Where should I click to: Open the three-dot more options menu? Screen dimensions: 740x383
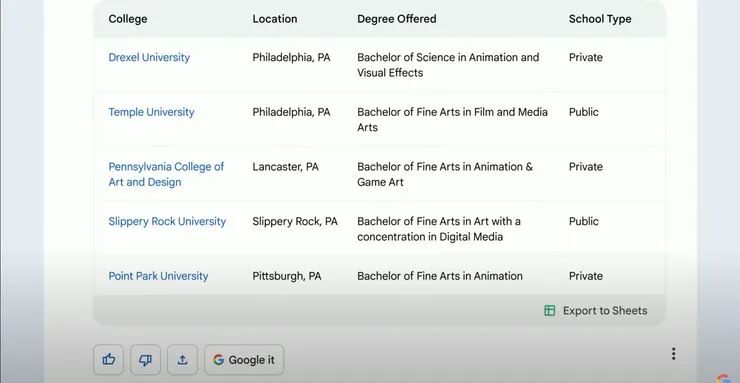673,354
